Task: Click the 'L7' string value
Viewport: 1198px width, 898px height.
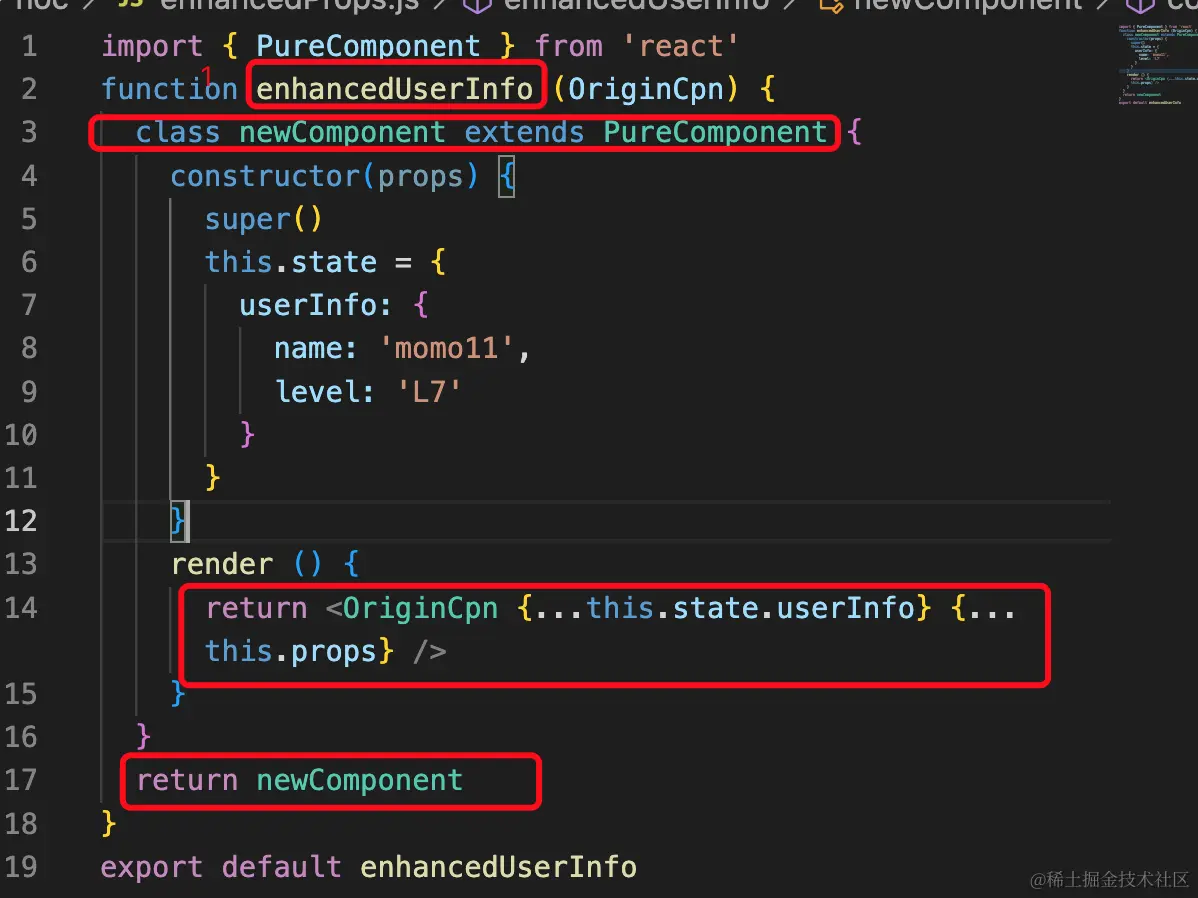Action: click(x=429, y=391)
